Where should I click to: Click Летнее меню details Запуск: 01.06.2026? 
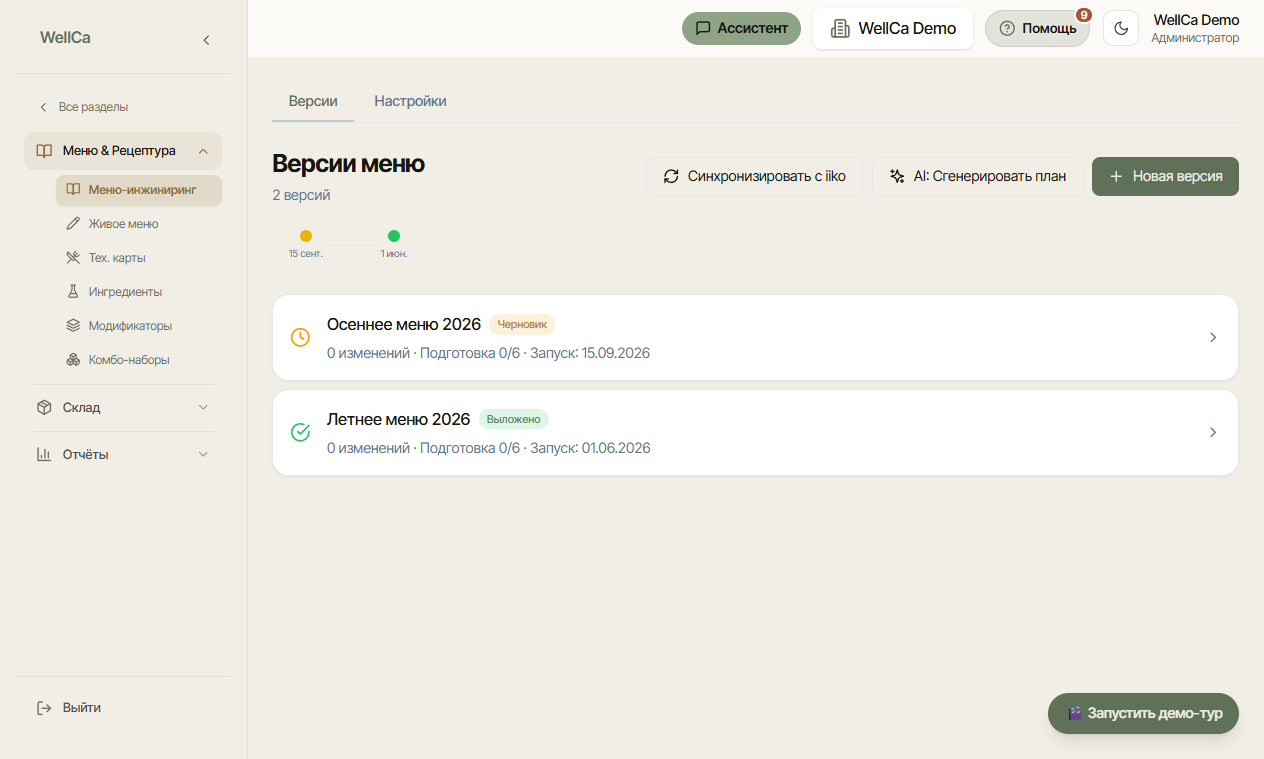tap(590, 448)
